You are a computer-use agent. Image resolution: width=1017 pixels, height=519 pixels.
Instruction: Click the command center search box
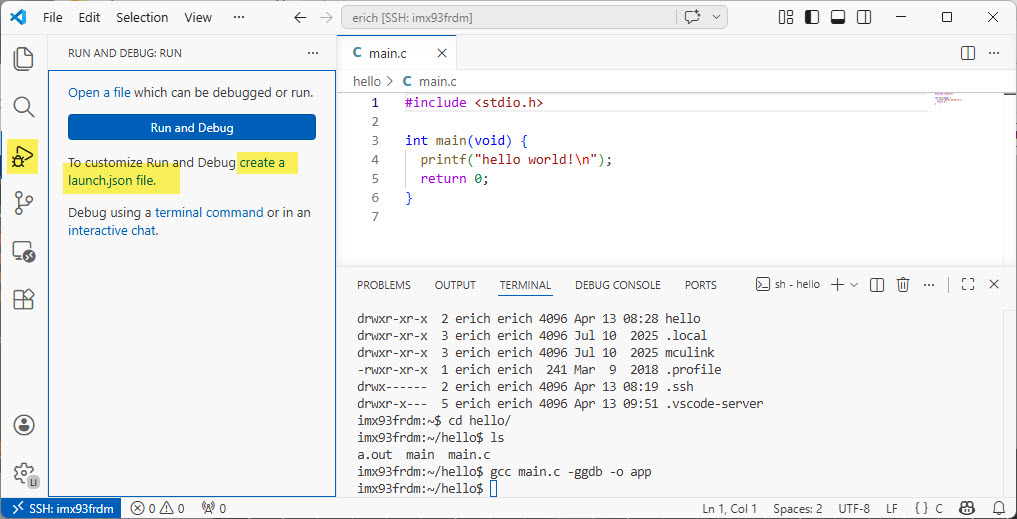[x=508, y=18]
